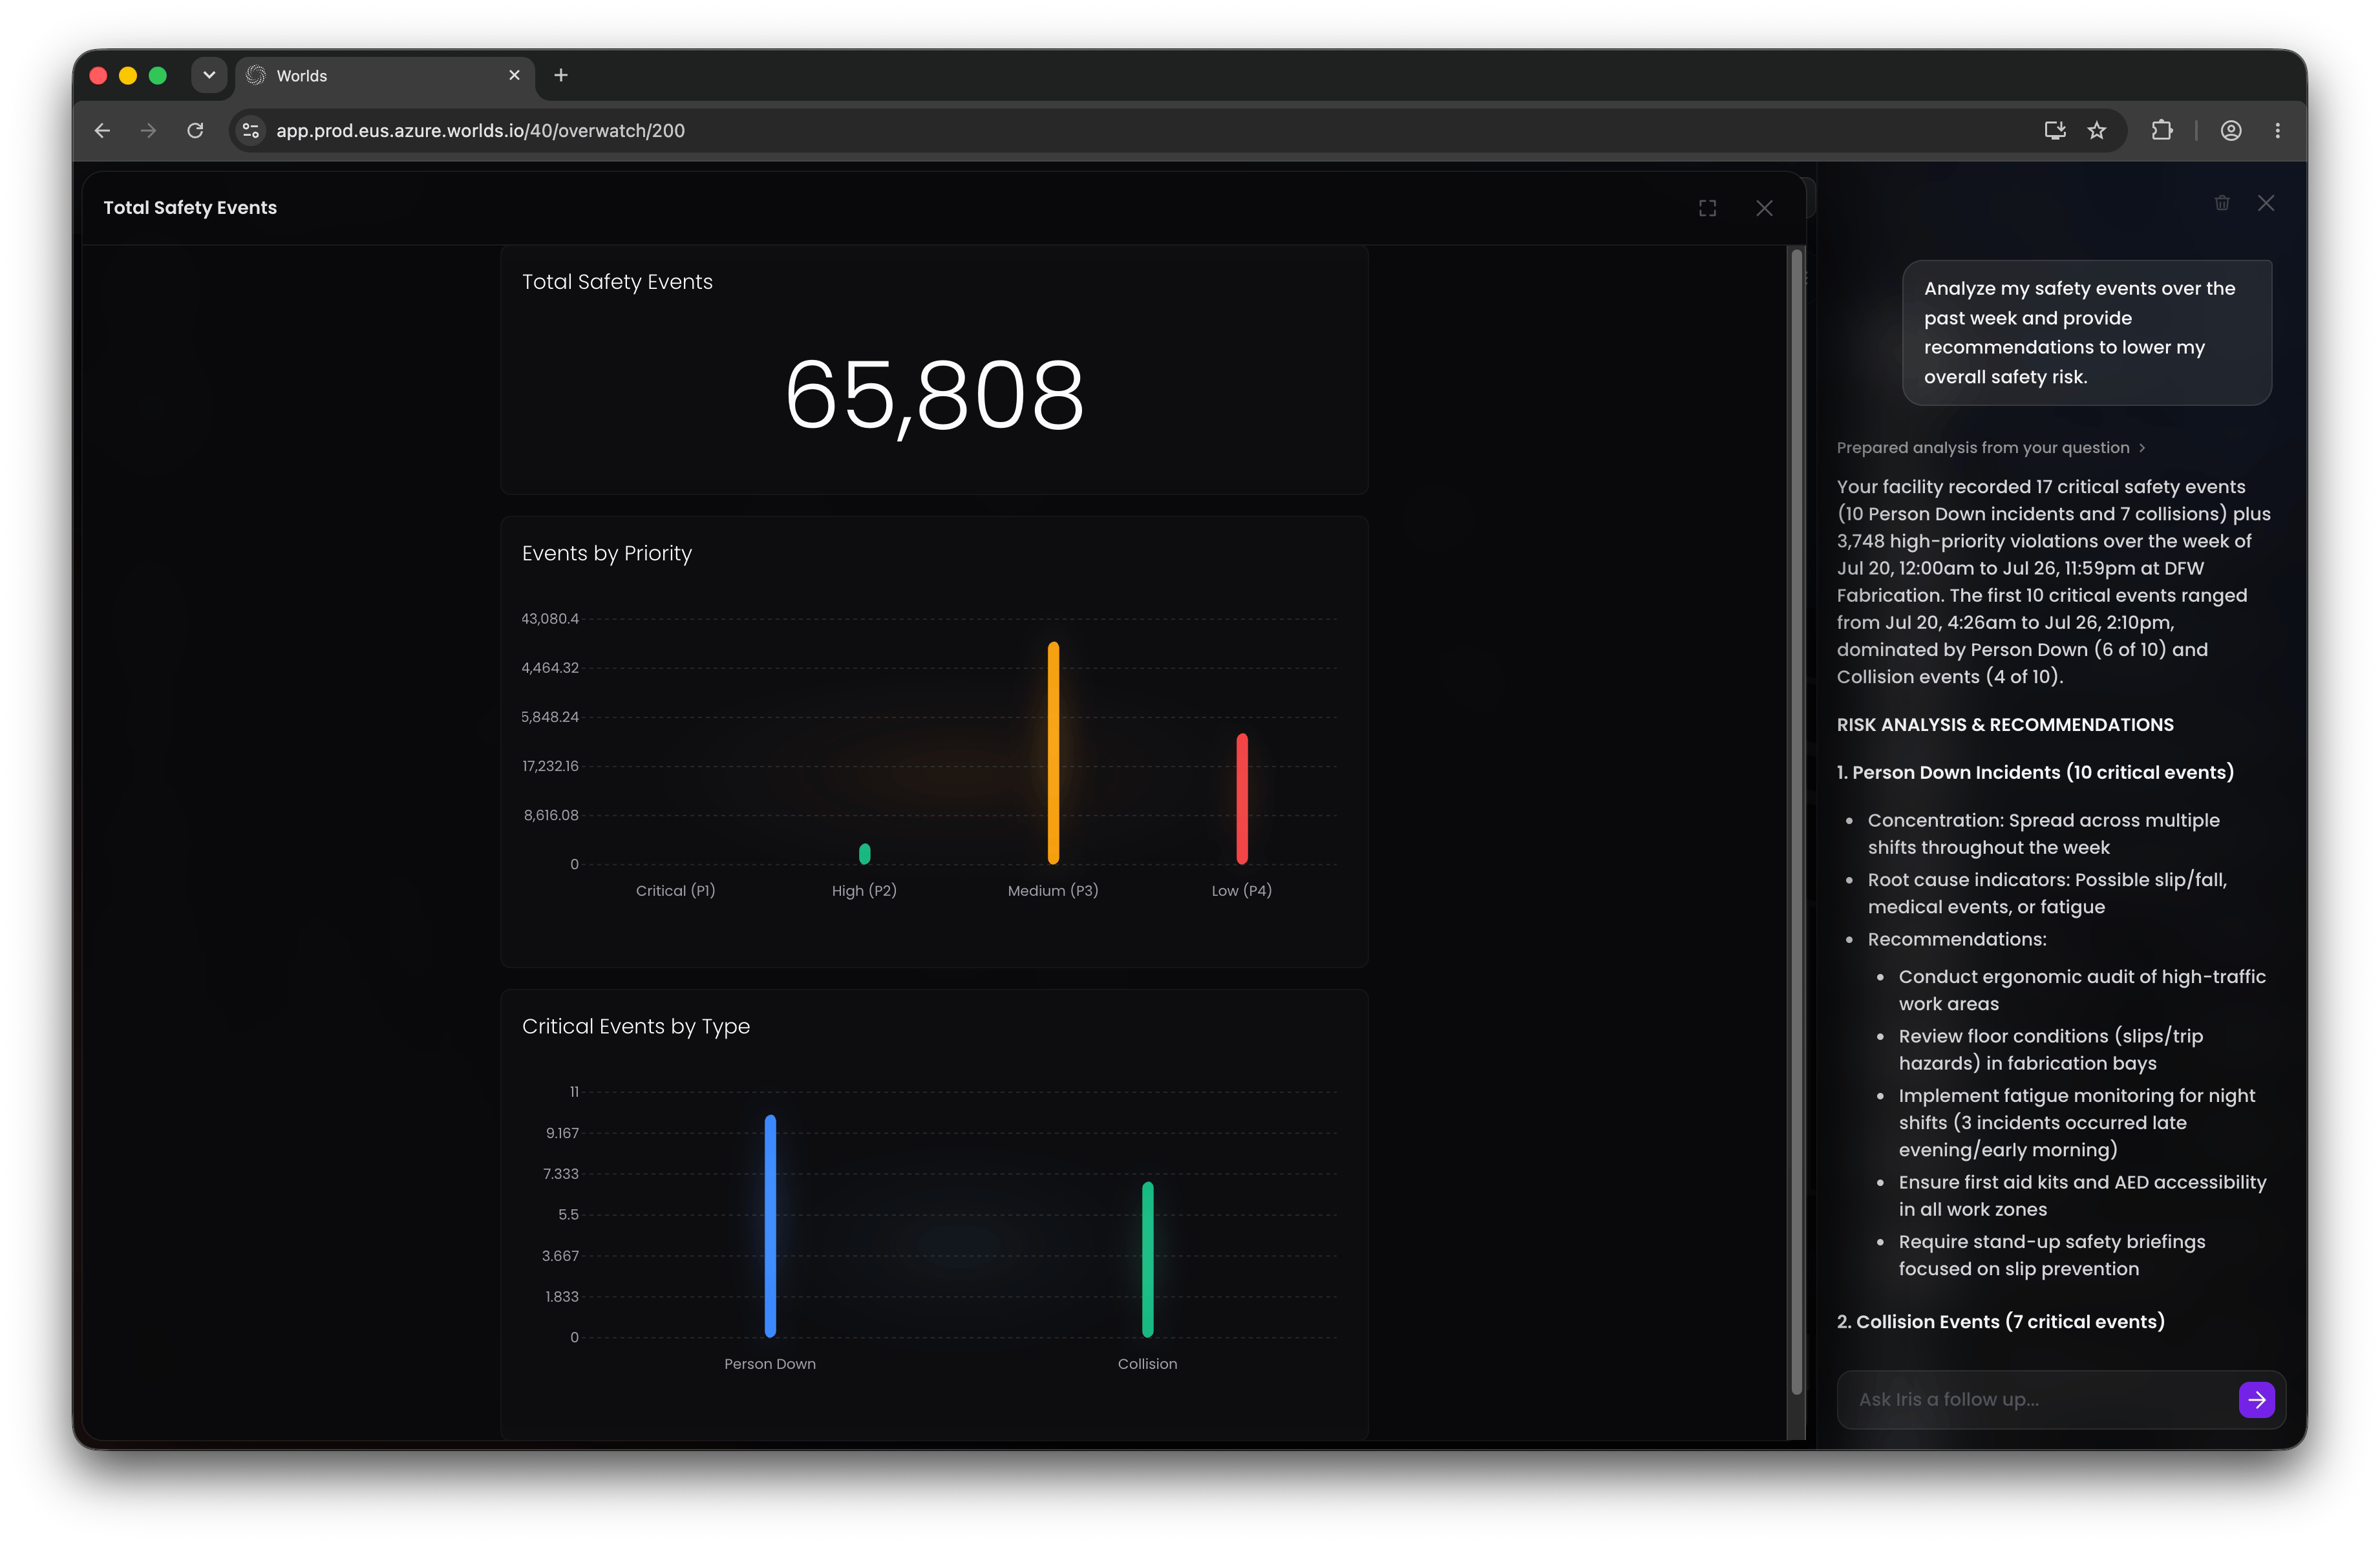
Task: Open the browser profile menu
Action: (2231, 130)
